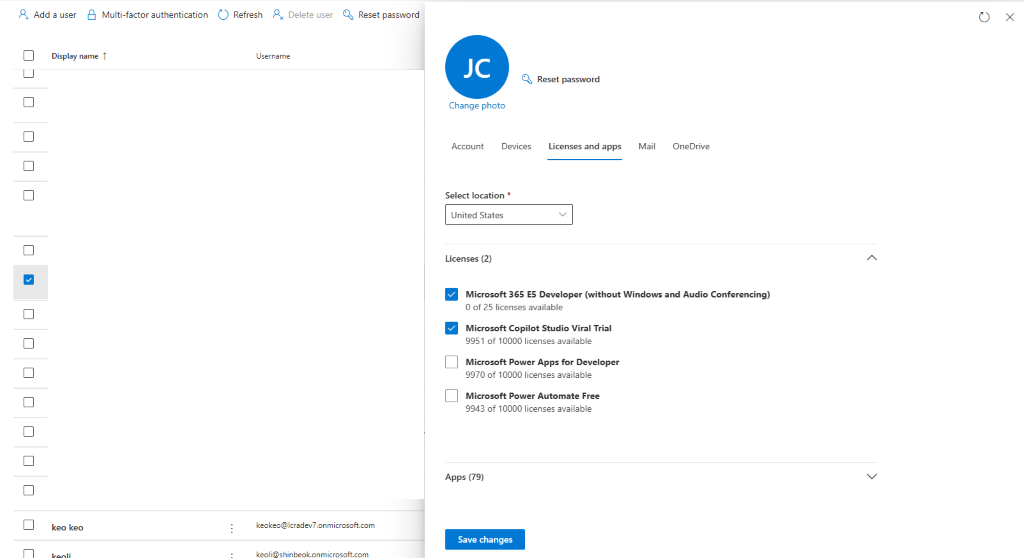Collapse the Licenses (2) section chevron

[x=871, y=258]
